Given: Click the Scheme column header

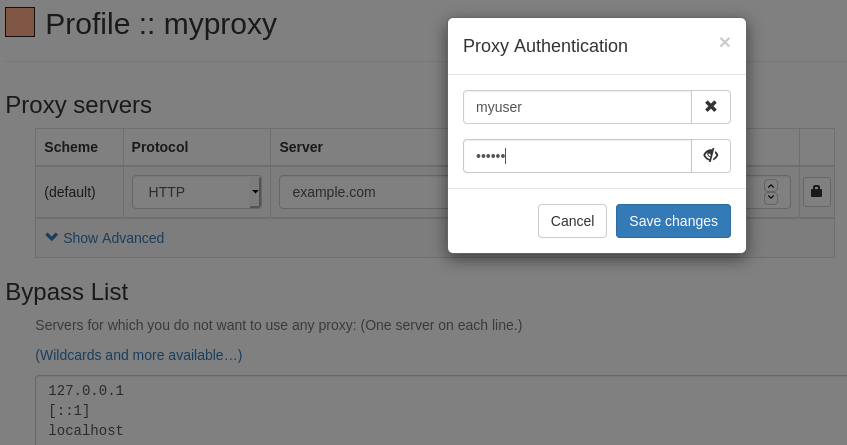Looking at the screenshot, I should point(71,147).
